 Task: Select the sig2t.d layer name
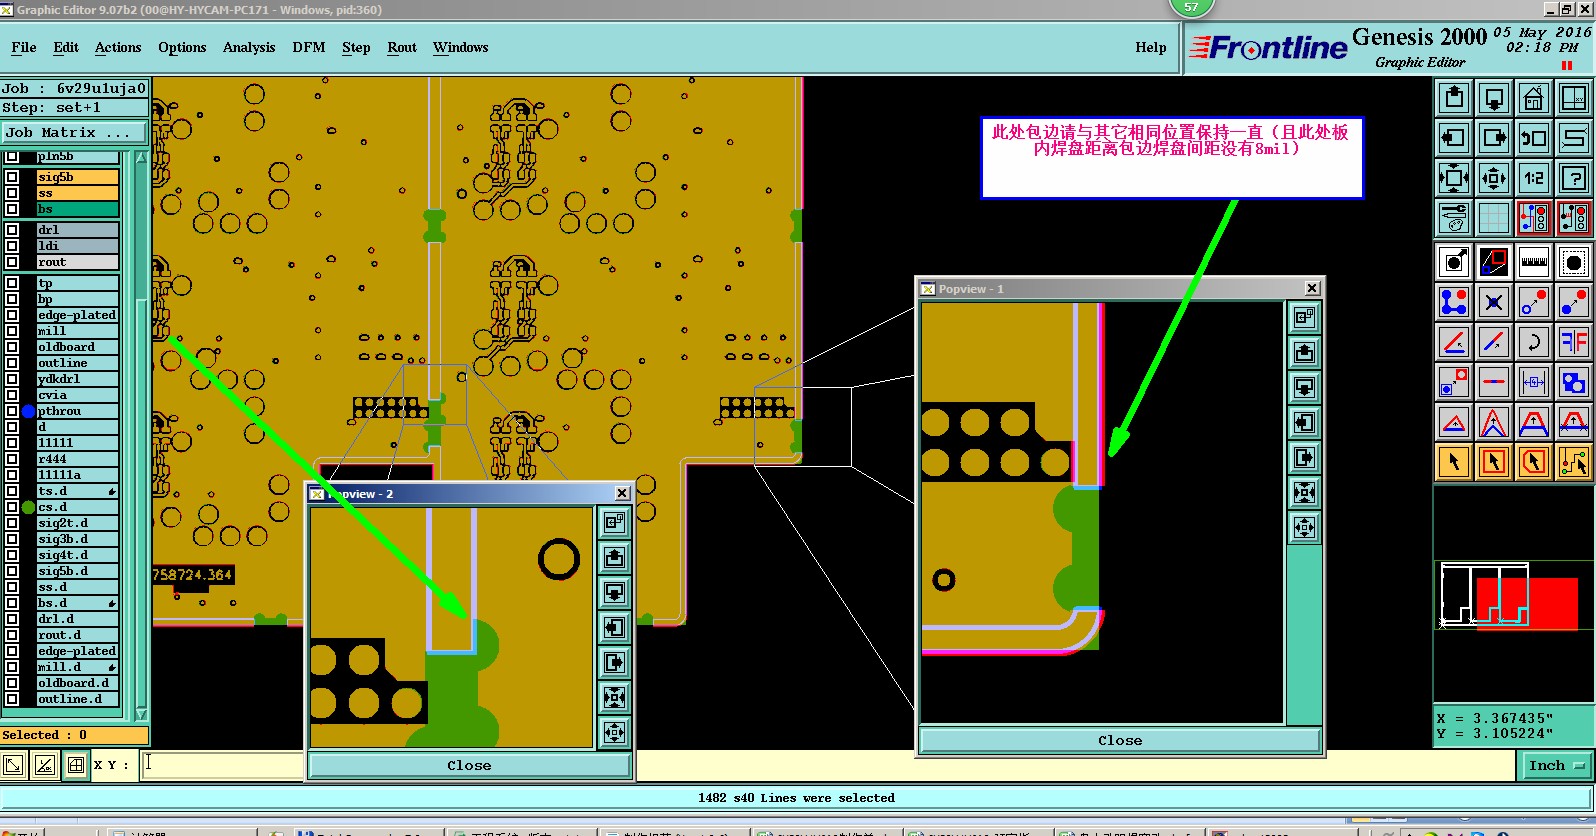77,523
